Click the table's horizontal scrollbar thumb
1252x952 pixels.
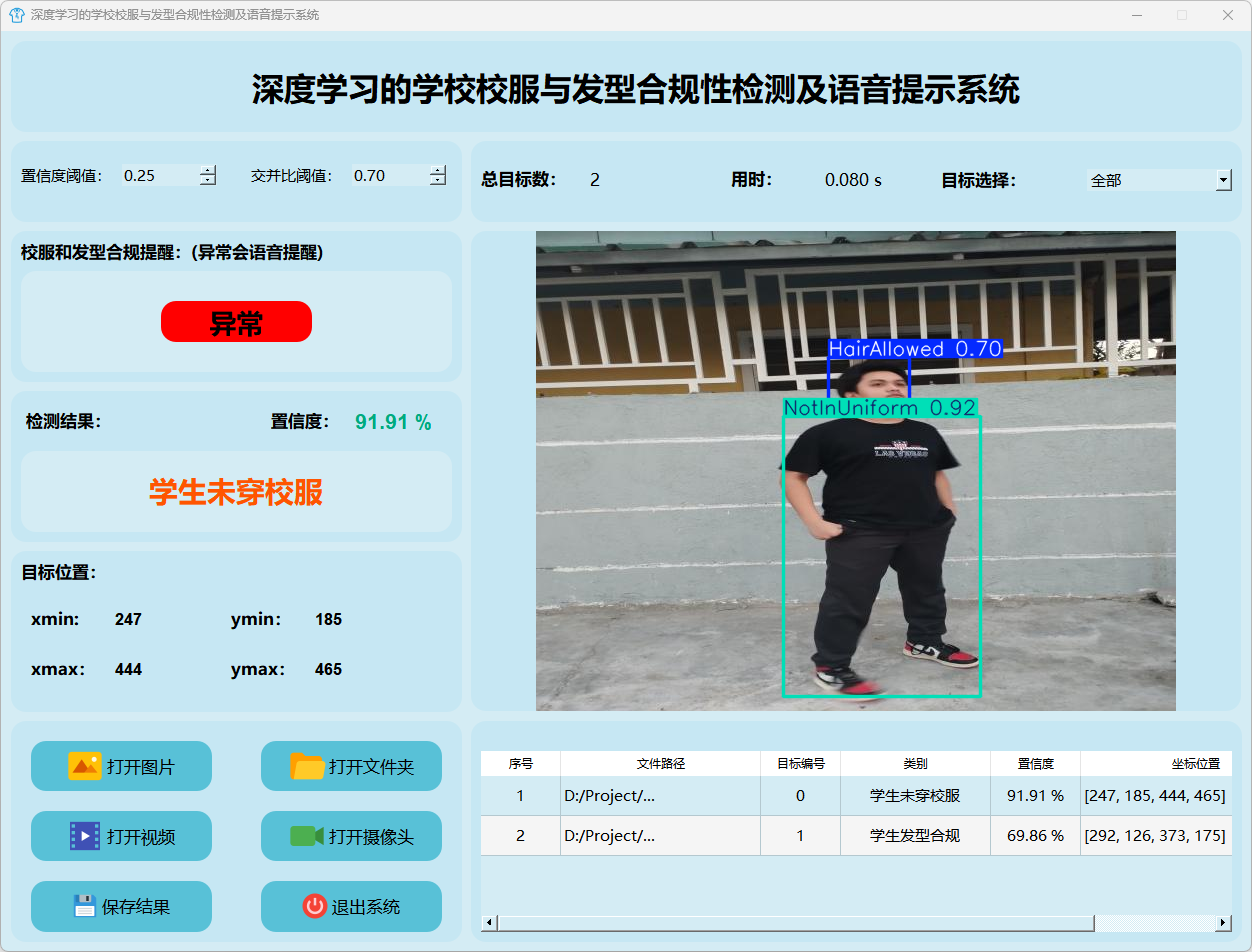coord(796,922)
